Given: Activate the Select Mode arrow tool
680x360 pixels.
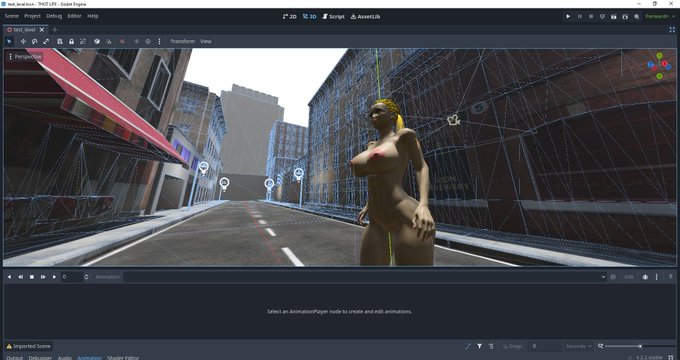Looking at the screenshot, I should pyautogui.click(x=9, y=41).
